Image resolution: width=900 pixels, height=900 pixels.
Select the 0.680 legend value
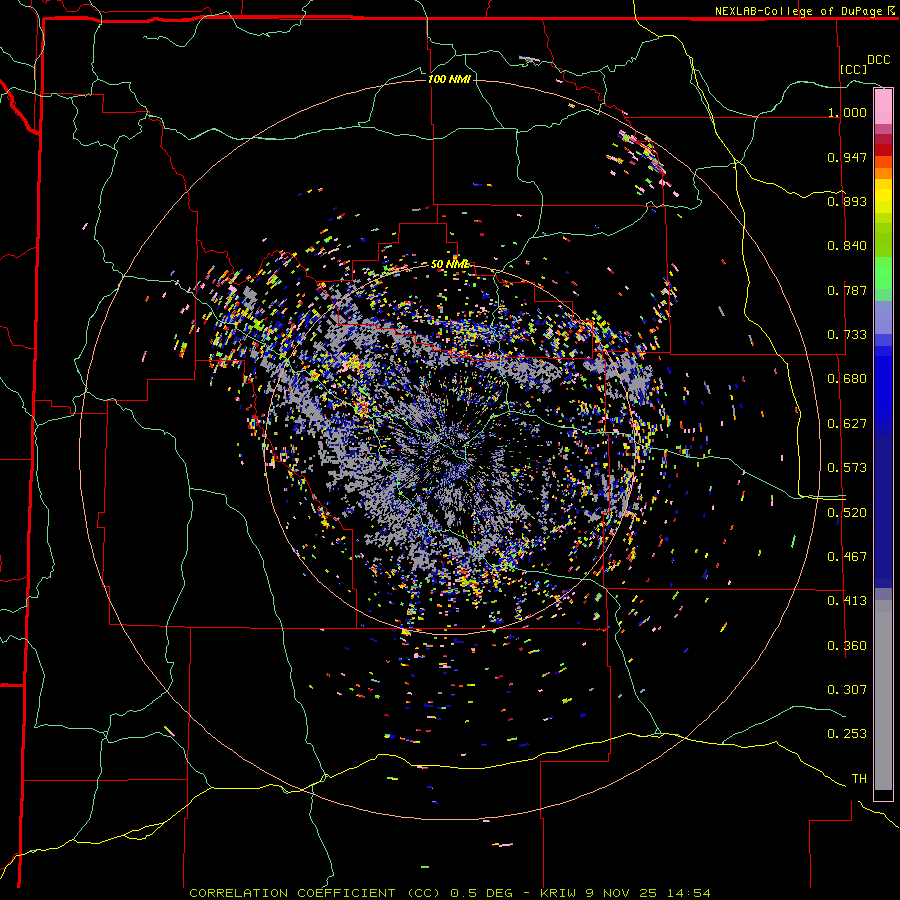pyautogui.click(x=847, y=379)
